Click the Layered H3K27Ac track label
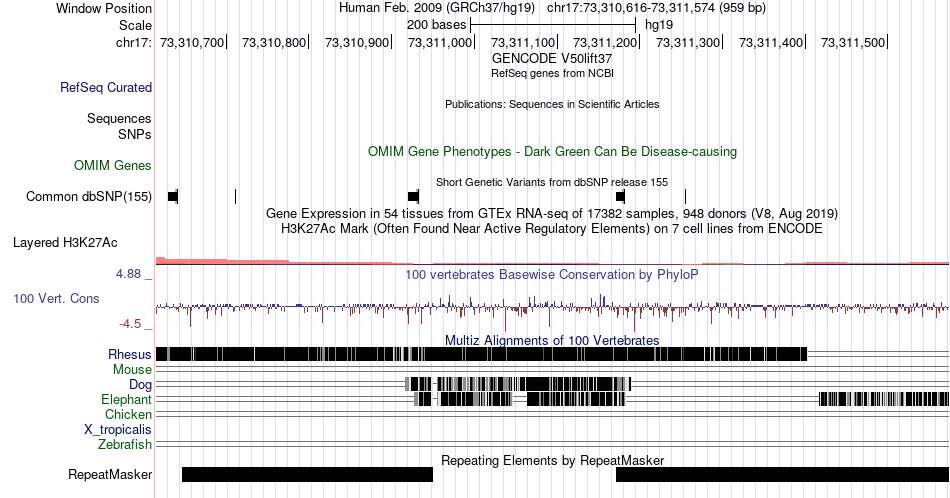 click(x=65, y=242)
